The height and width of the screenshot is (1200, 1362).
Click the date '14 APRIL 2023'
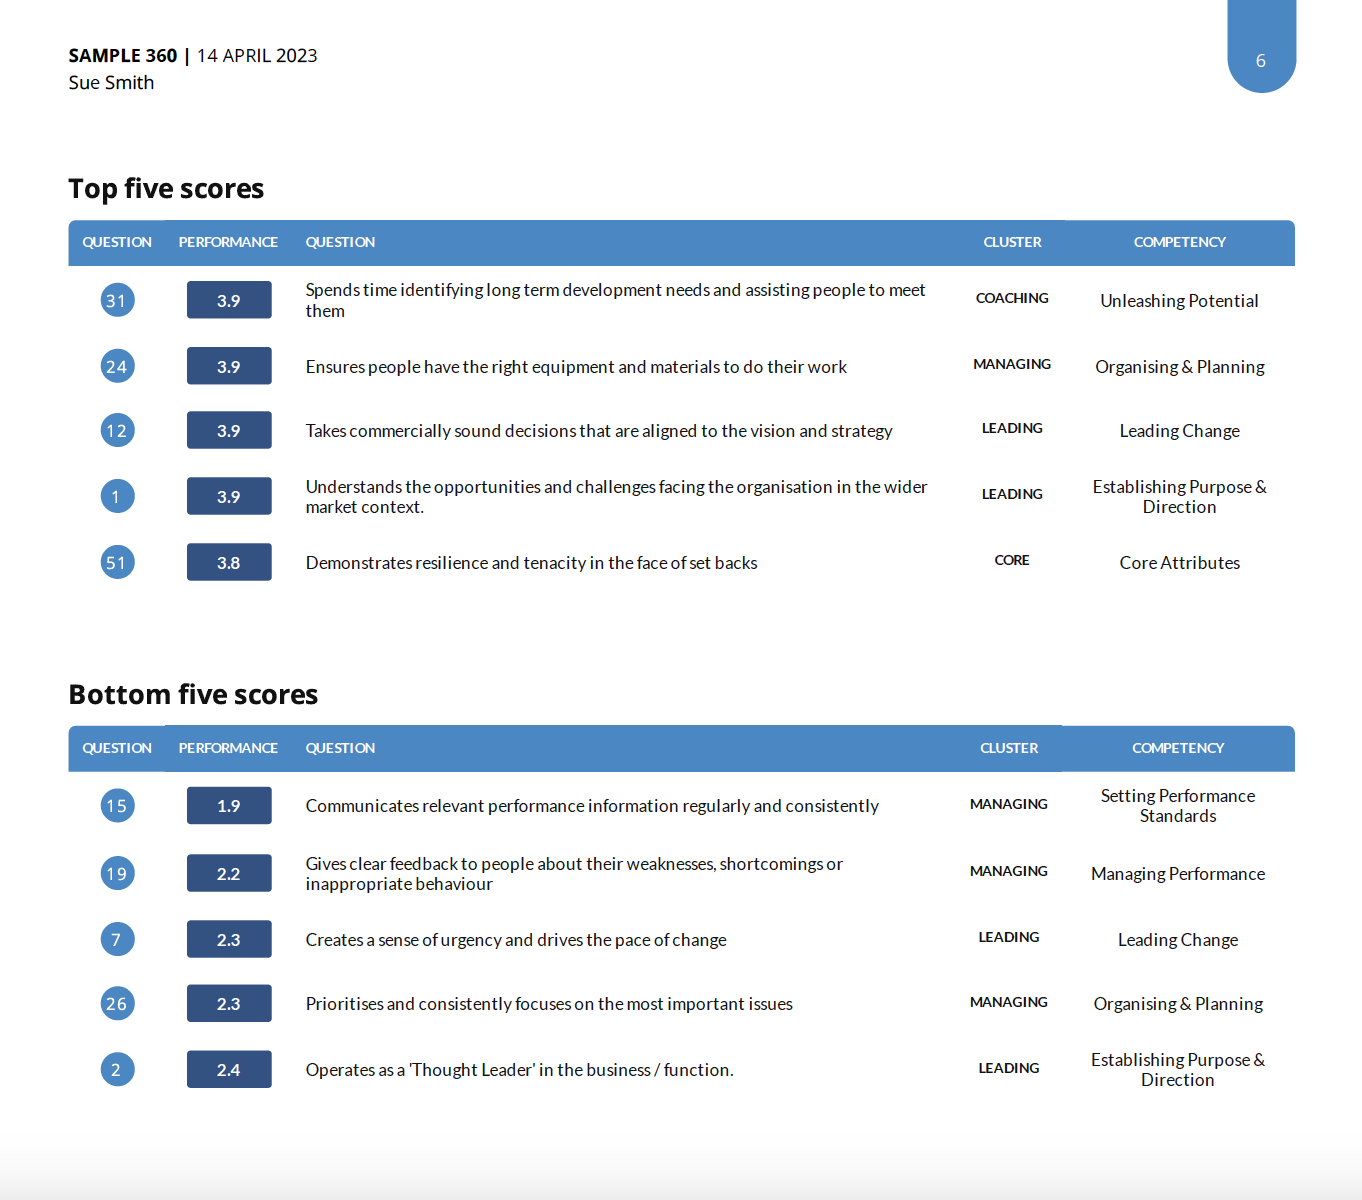click(257, 56)
